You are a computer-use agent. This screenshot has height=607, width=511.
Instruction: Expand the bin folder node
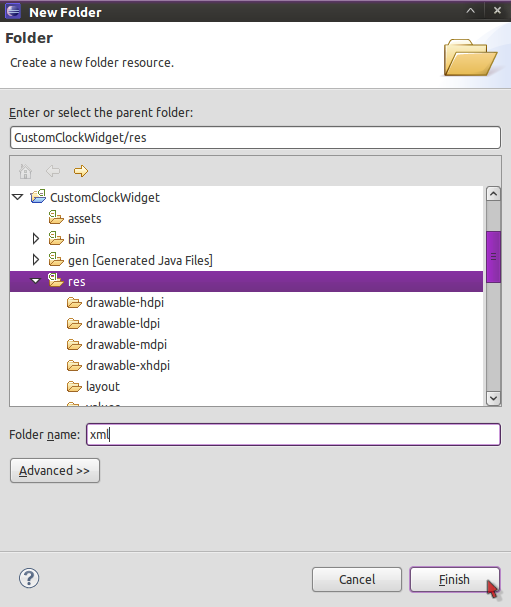(36, 239)
